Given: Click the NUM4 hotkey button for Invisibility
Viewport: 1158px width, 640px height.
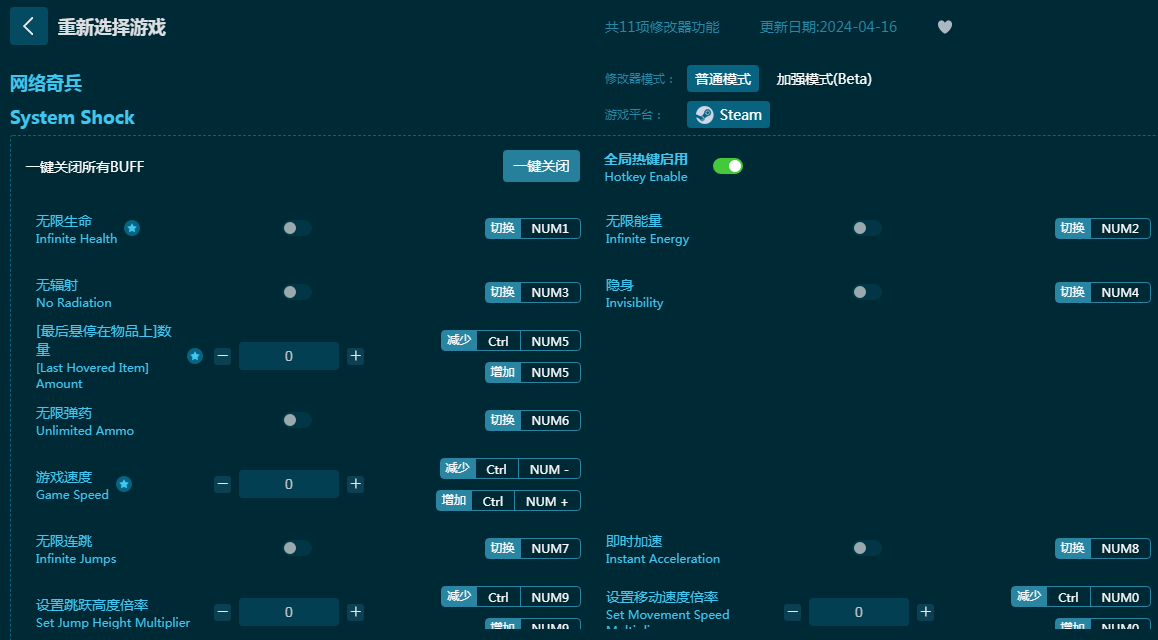Looking at the screenshot, I should [1103, 292].
